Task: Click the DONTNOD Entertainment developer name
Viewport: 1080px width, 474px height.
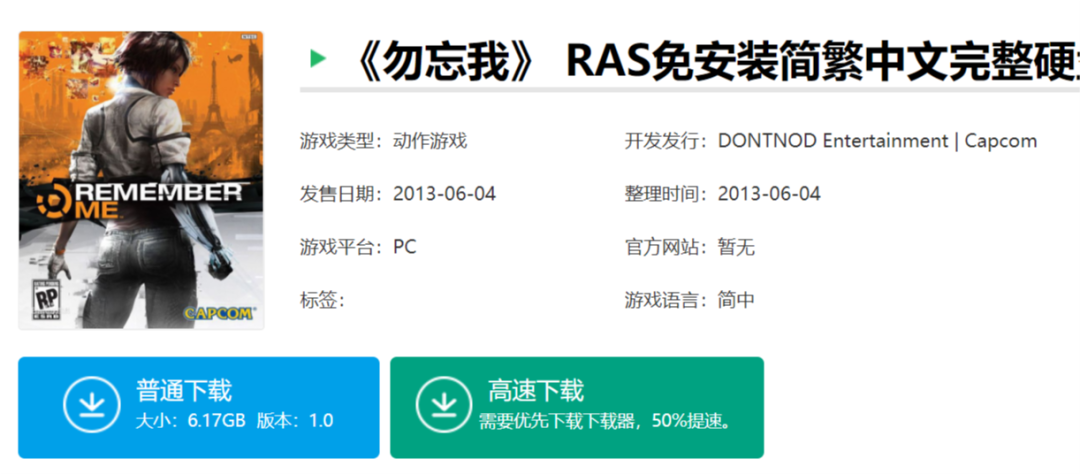Action: click(832, 141)
